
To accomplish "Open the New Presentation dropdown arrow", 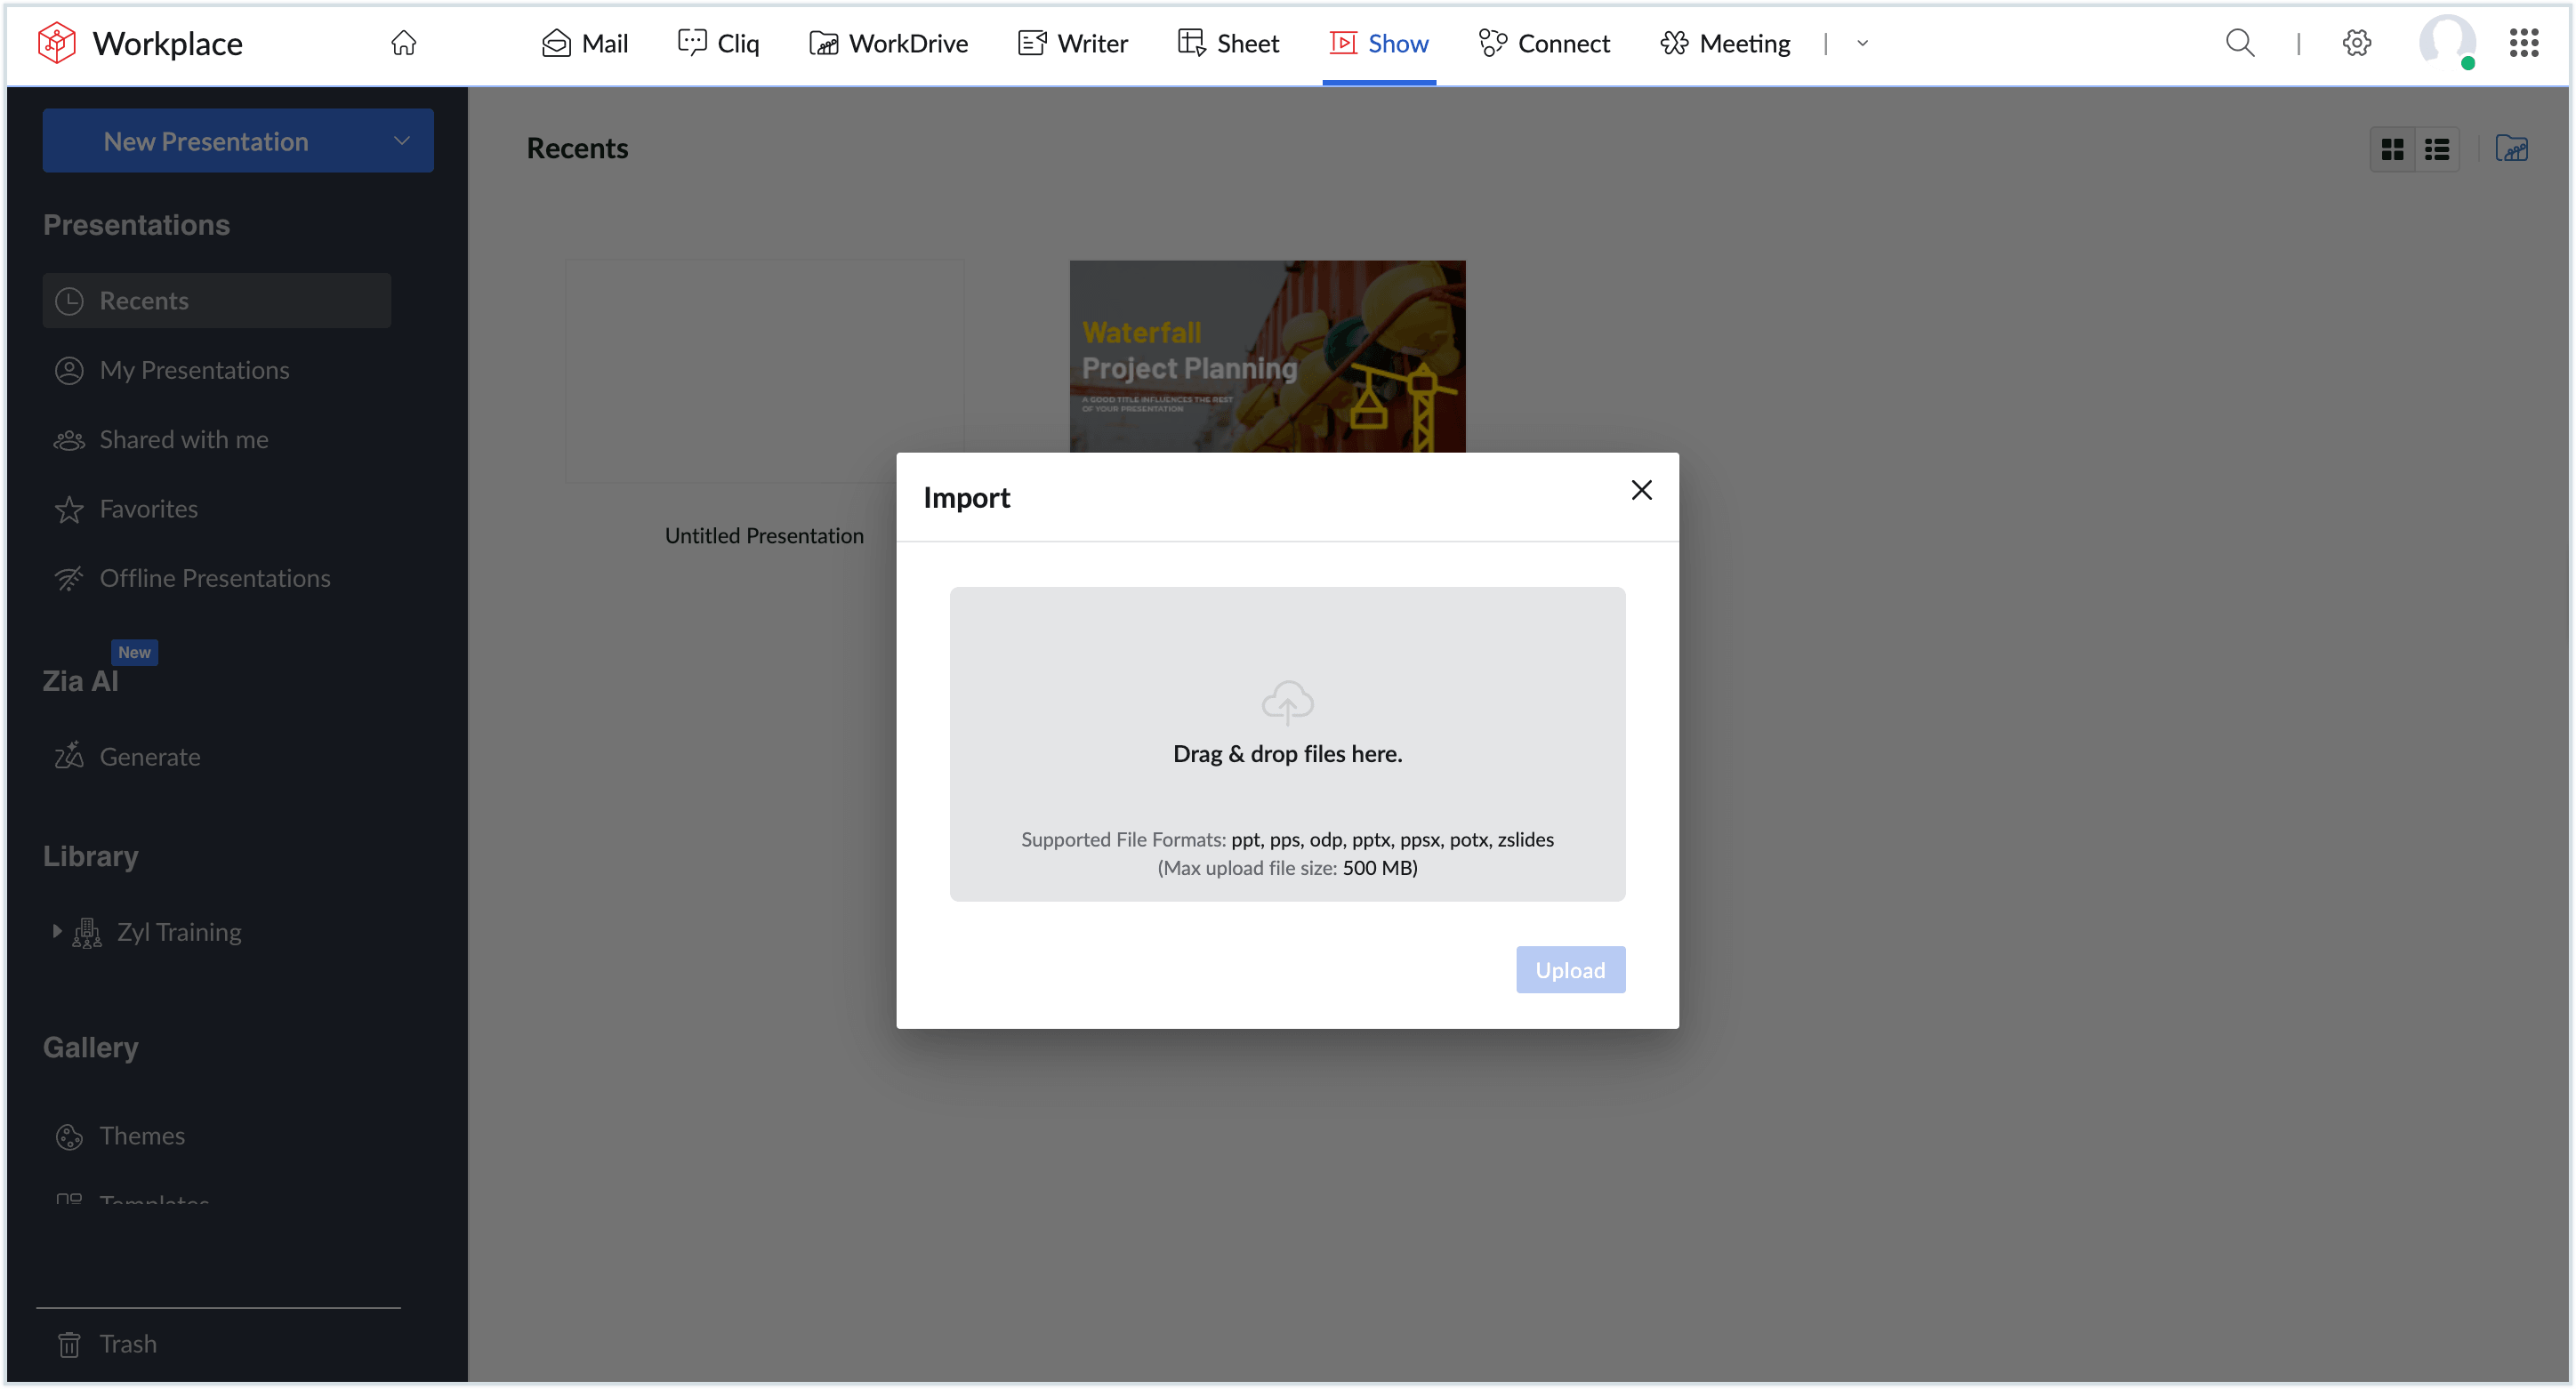I will pyautogui.click(x=402, y=140).
